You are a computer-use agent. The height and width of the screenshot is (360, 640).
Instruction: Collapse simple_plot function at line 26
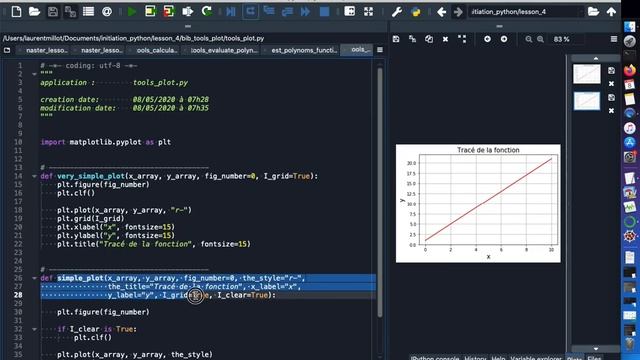pos(34,278)
